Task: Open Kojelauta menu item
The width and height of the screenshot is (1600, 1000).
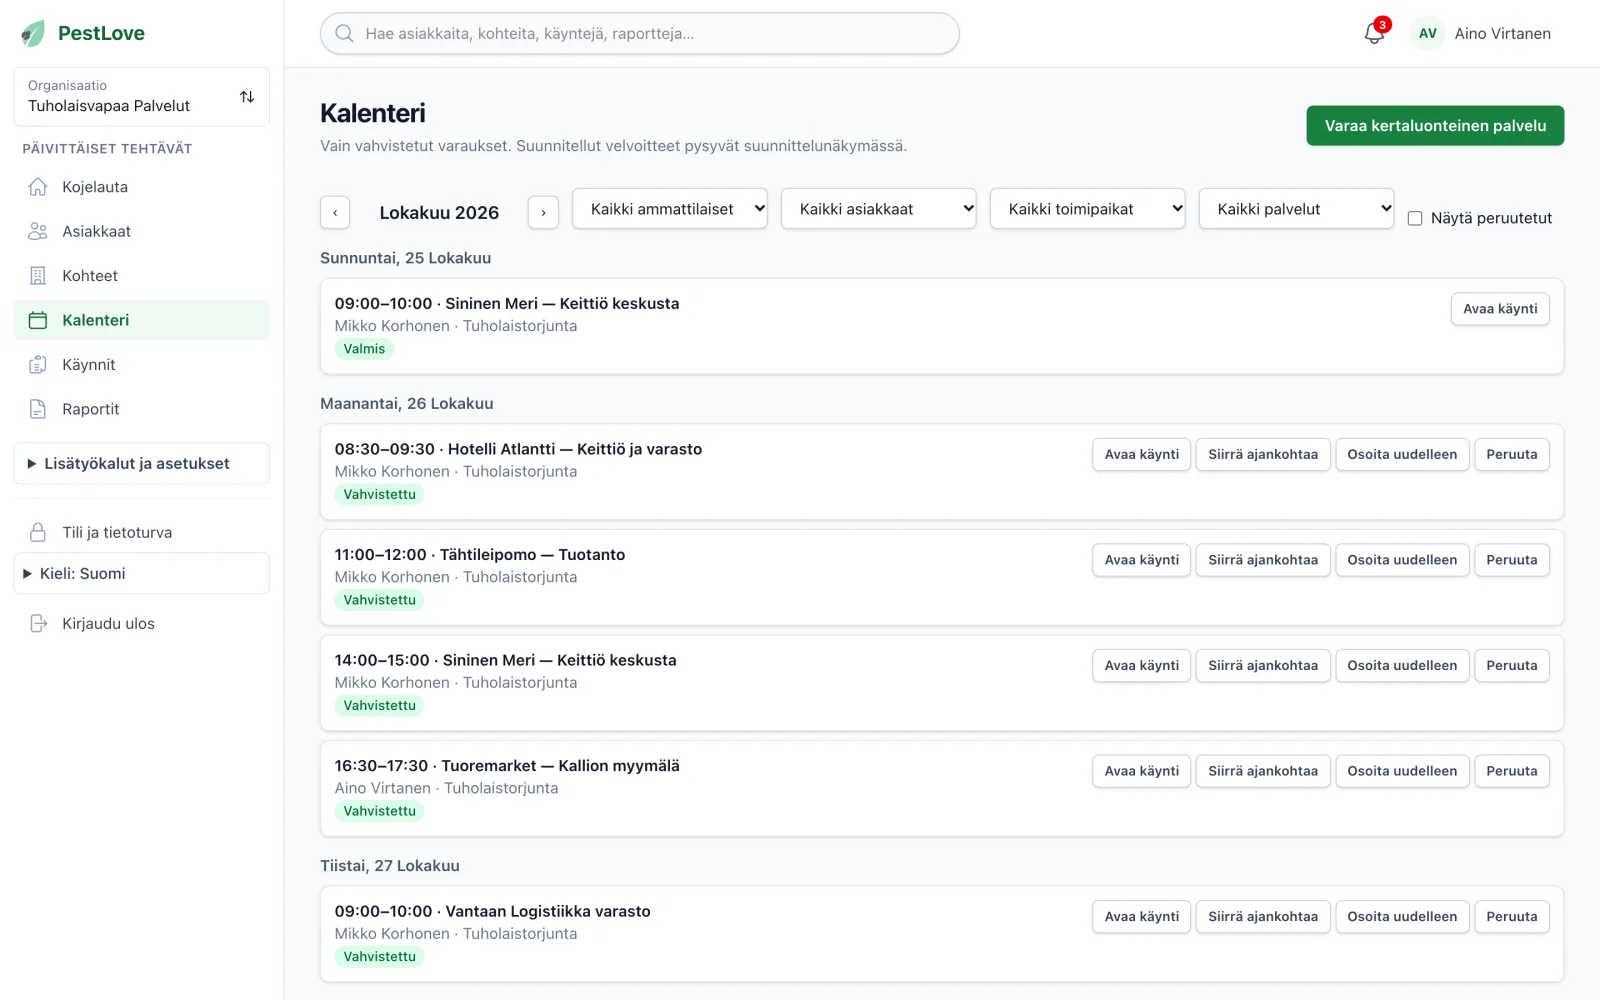Action: 142,187
